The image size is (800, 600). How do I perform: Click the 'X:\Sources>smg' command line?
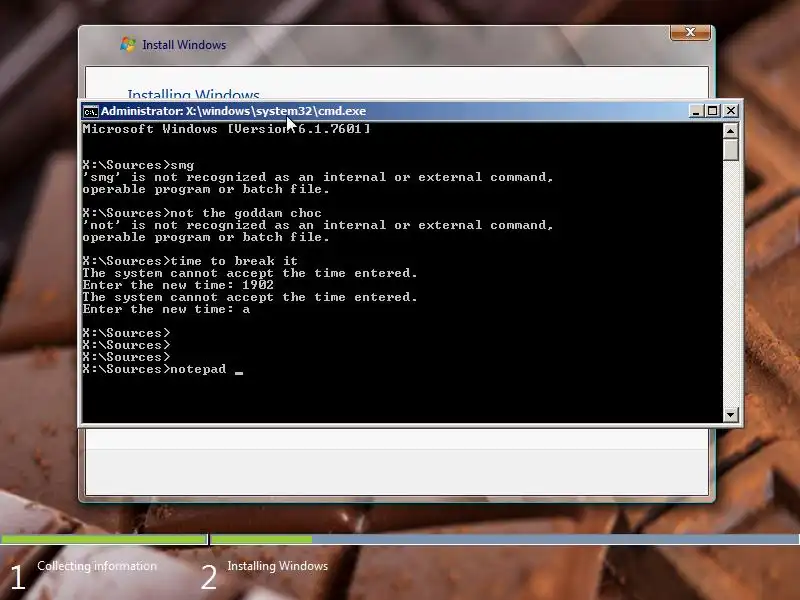(x=138, y=165)
